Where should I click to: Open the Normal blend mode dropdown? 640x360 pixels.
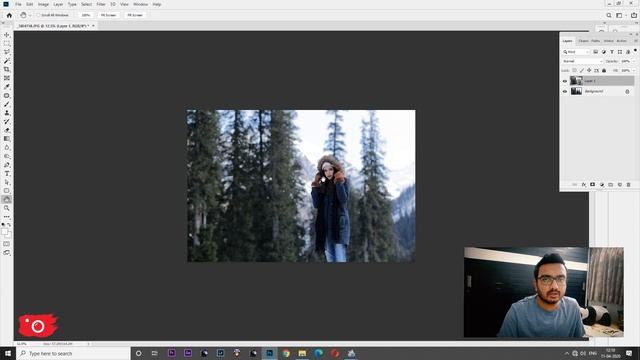582,61
